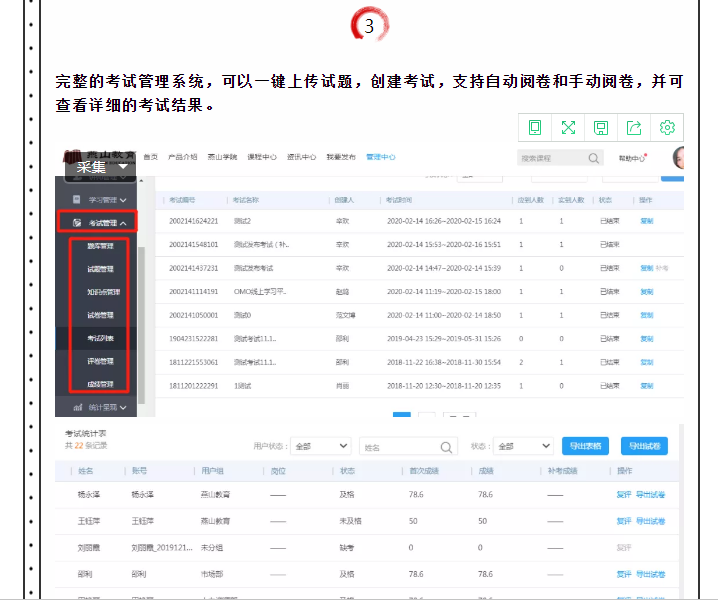Image resolution: width=718 pixels, height=600 pixels.
Task: Click 复评 in 邵利 row
Action: click(624, 574)
